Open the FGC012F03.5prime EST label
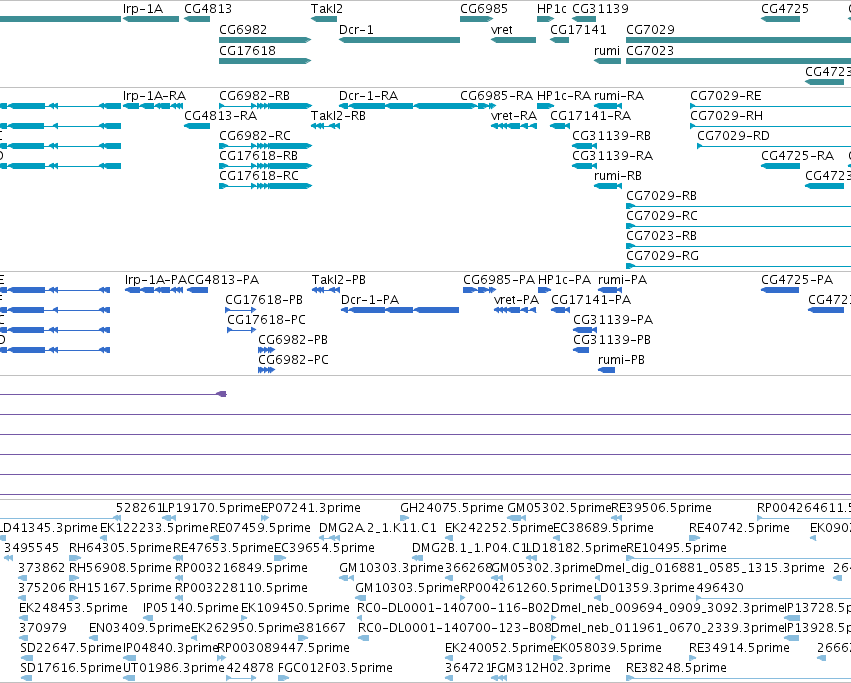851x683 pixels. click(x=335, y=668)
